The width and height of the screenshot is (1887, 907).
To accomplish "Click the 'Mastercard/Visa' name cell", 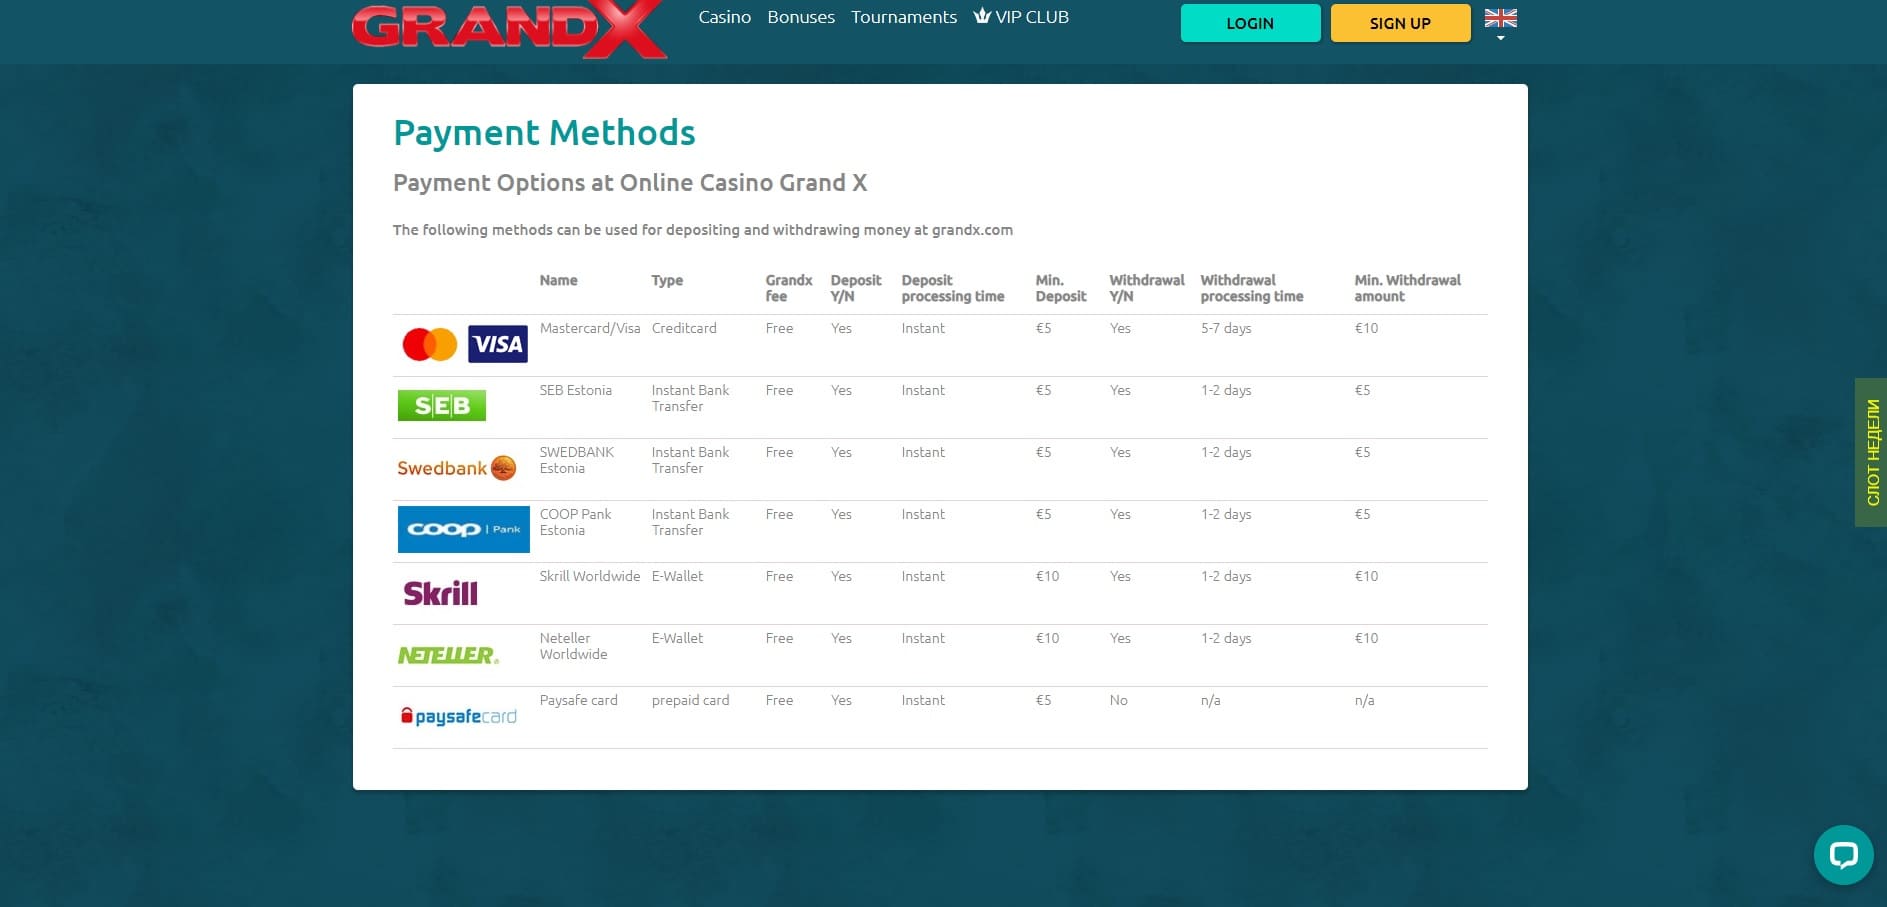I will pyautogui.click(x=590, y=328).
